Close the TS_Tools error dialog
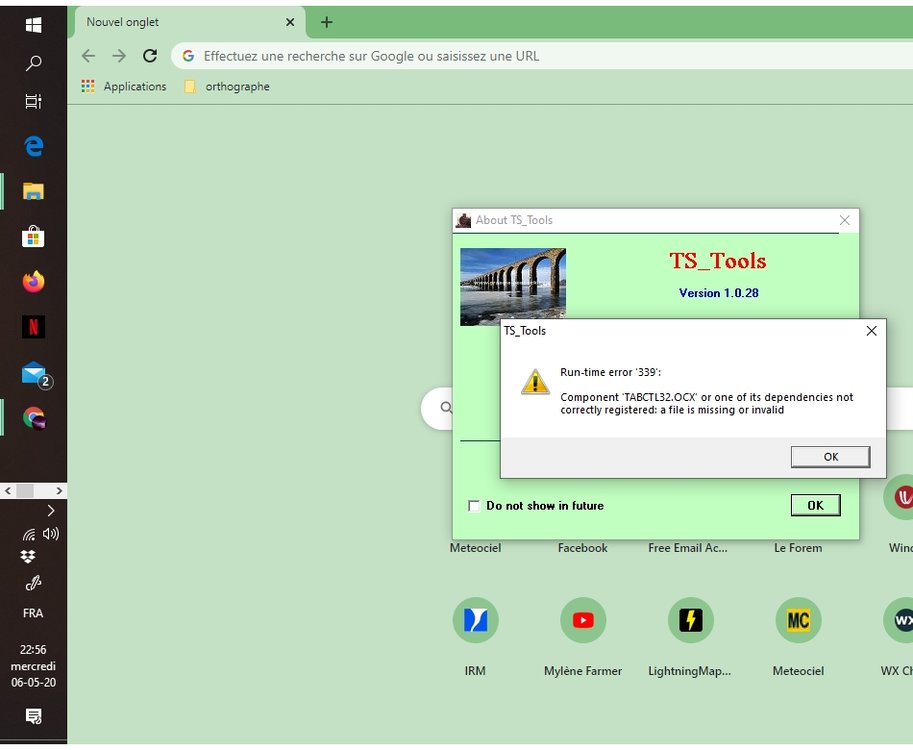This screenshot has height=750, width=913. (871, 331)
